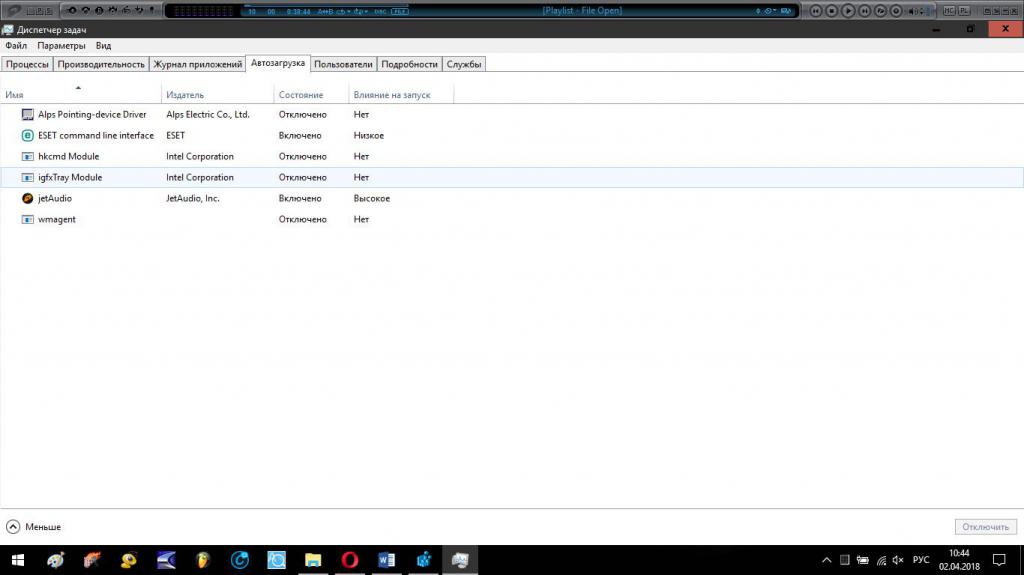Click the ESET green logo icon
Image resolution: width=1024 pixels, height=575 pixels.
[27, 135]
